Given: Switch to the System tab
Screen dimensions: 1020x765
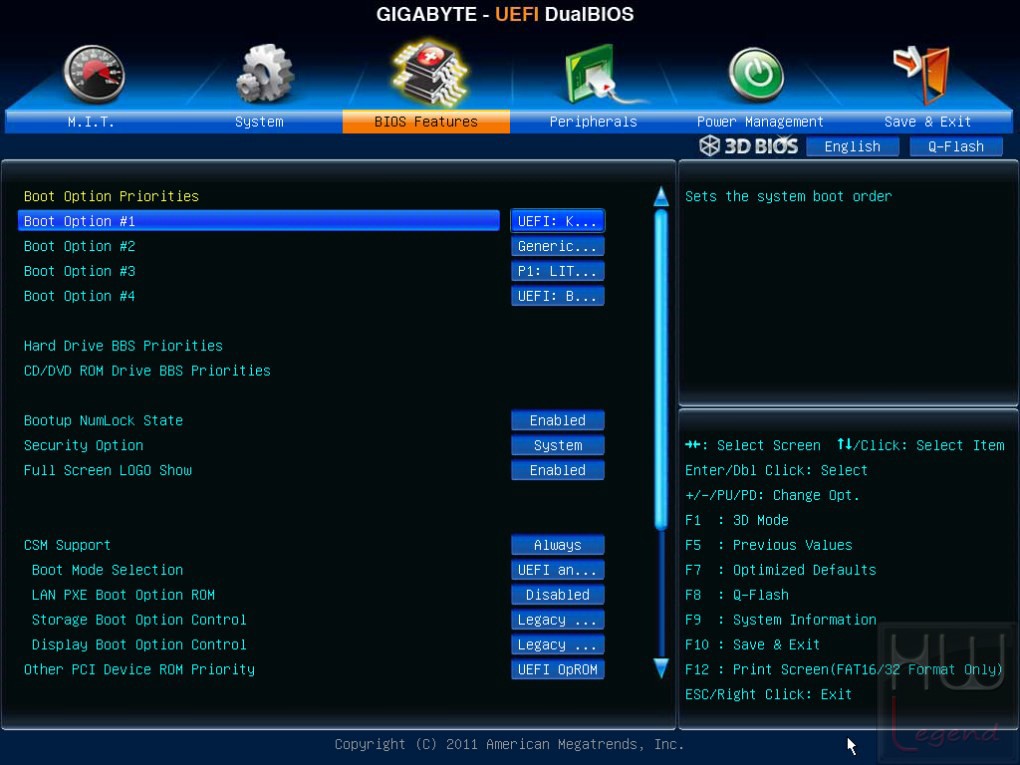Looking at the screenshot, I should click(x=259, y=122).
